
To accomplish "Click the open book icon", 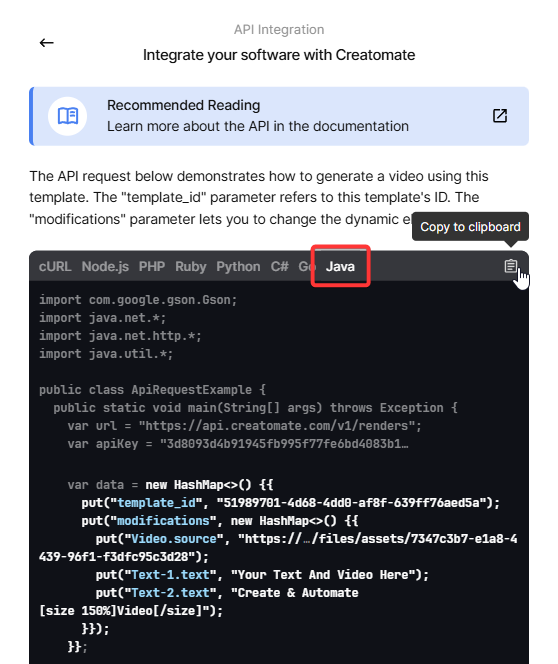I will click(68, 116).
